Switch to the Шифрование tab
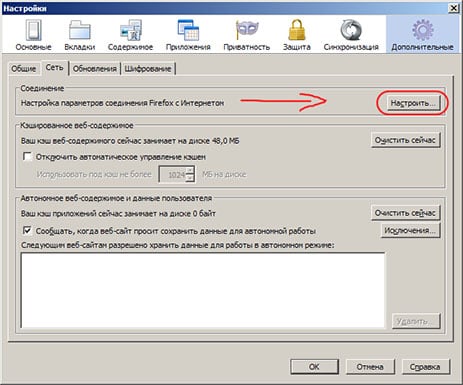463x385 pixels. point(148,69)
